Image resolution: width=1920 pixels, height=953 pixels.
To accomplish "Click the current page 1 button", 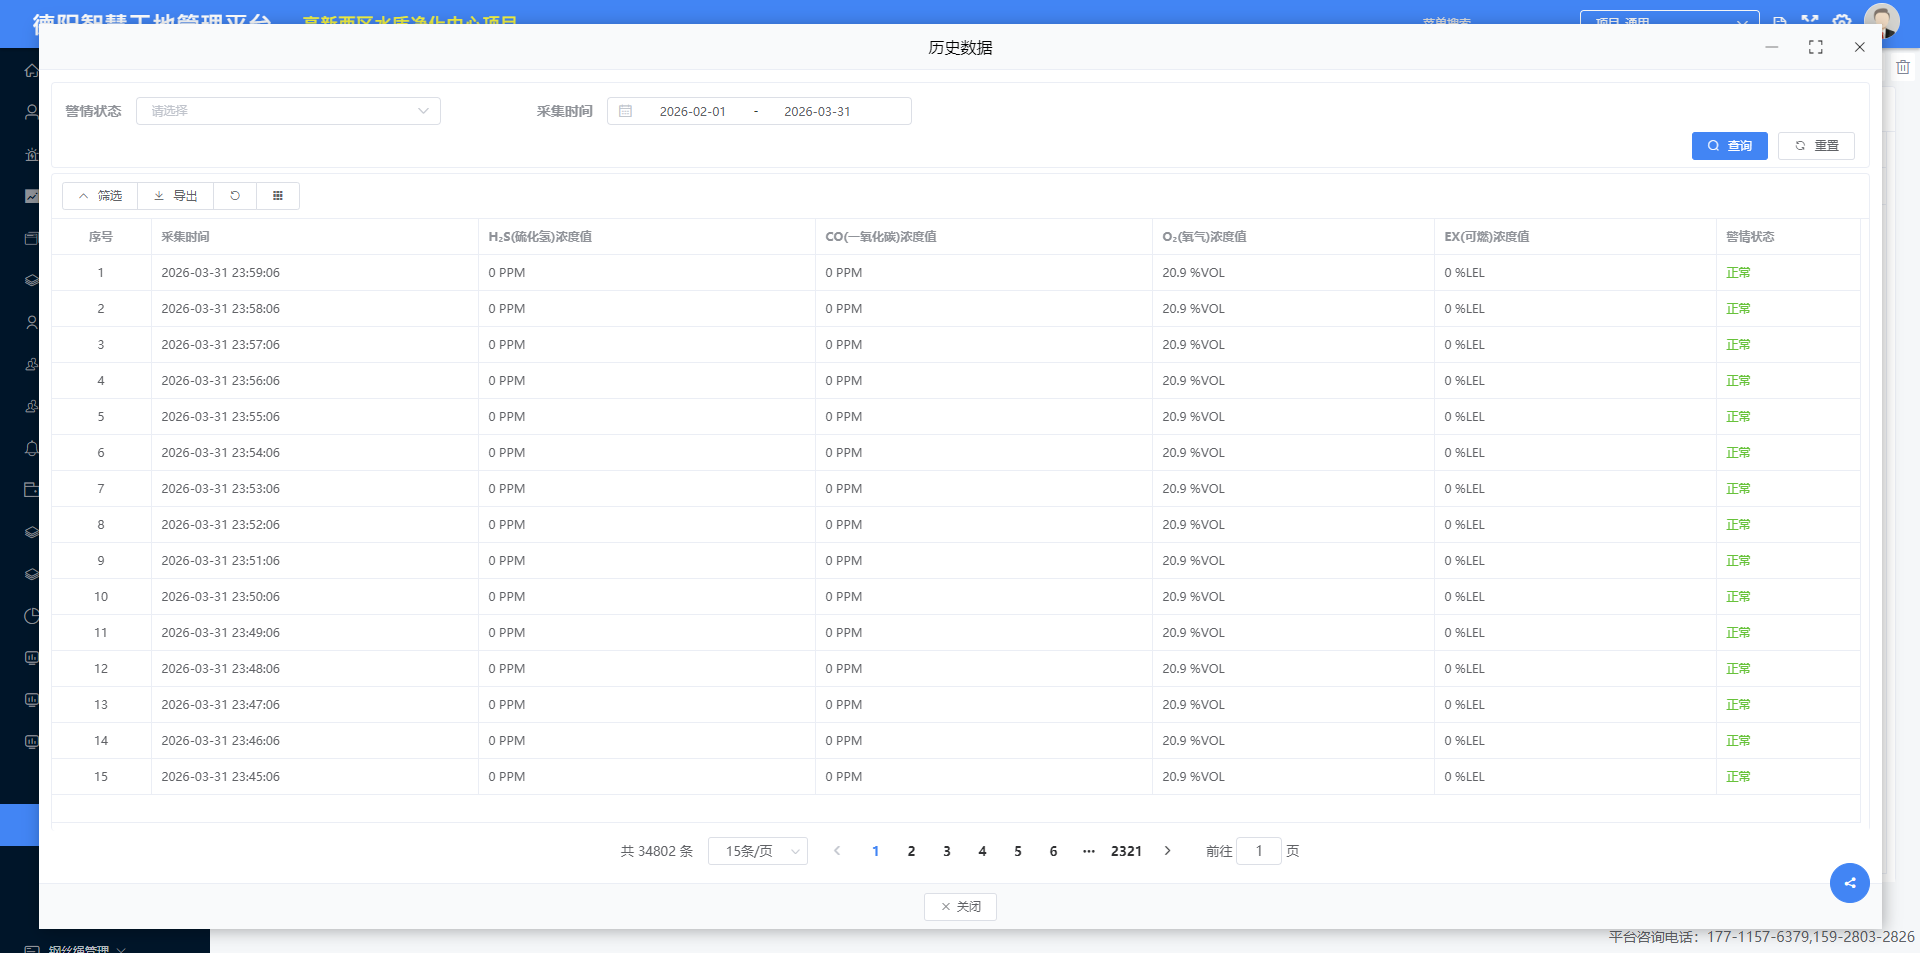I will 876,851.
